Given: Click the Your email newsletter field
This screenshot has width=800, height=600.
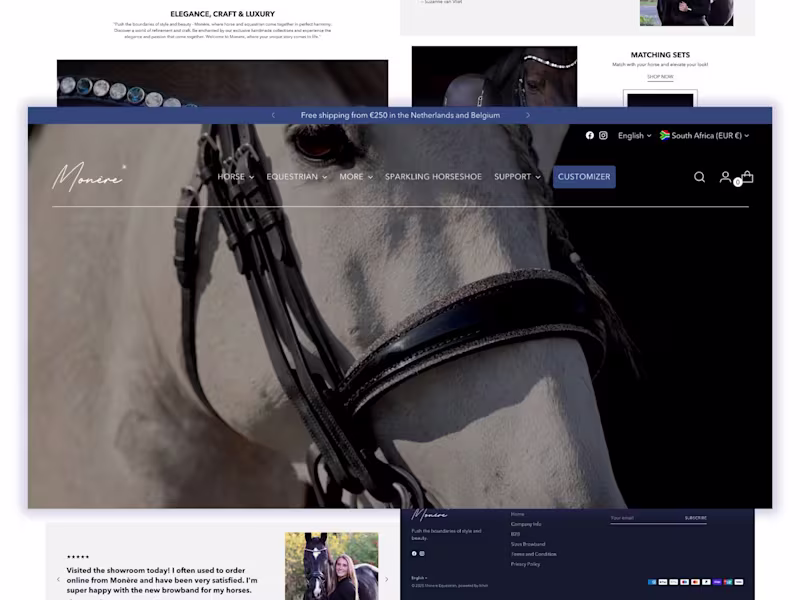Looking at the screenshot, I should pos(645,518).
